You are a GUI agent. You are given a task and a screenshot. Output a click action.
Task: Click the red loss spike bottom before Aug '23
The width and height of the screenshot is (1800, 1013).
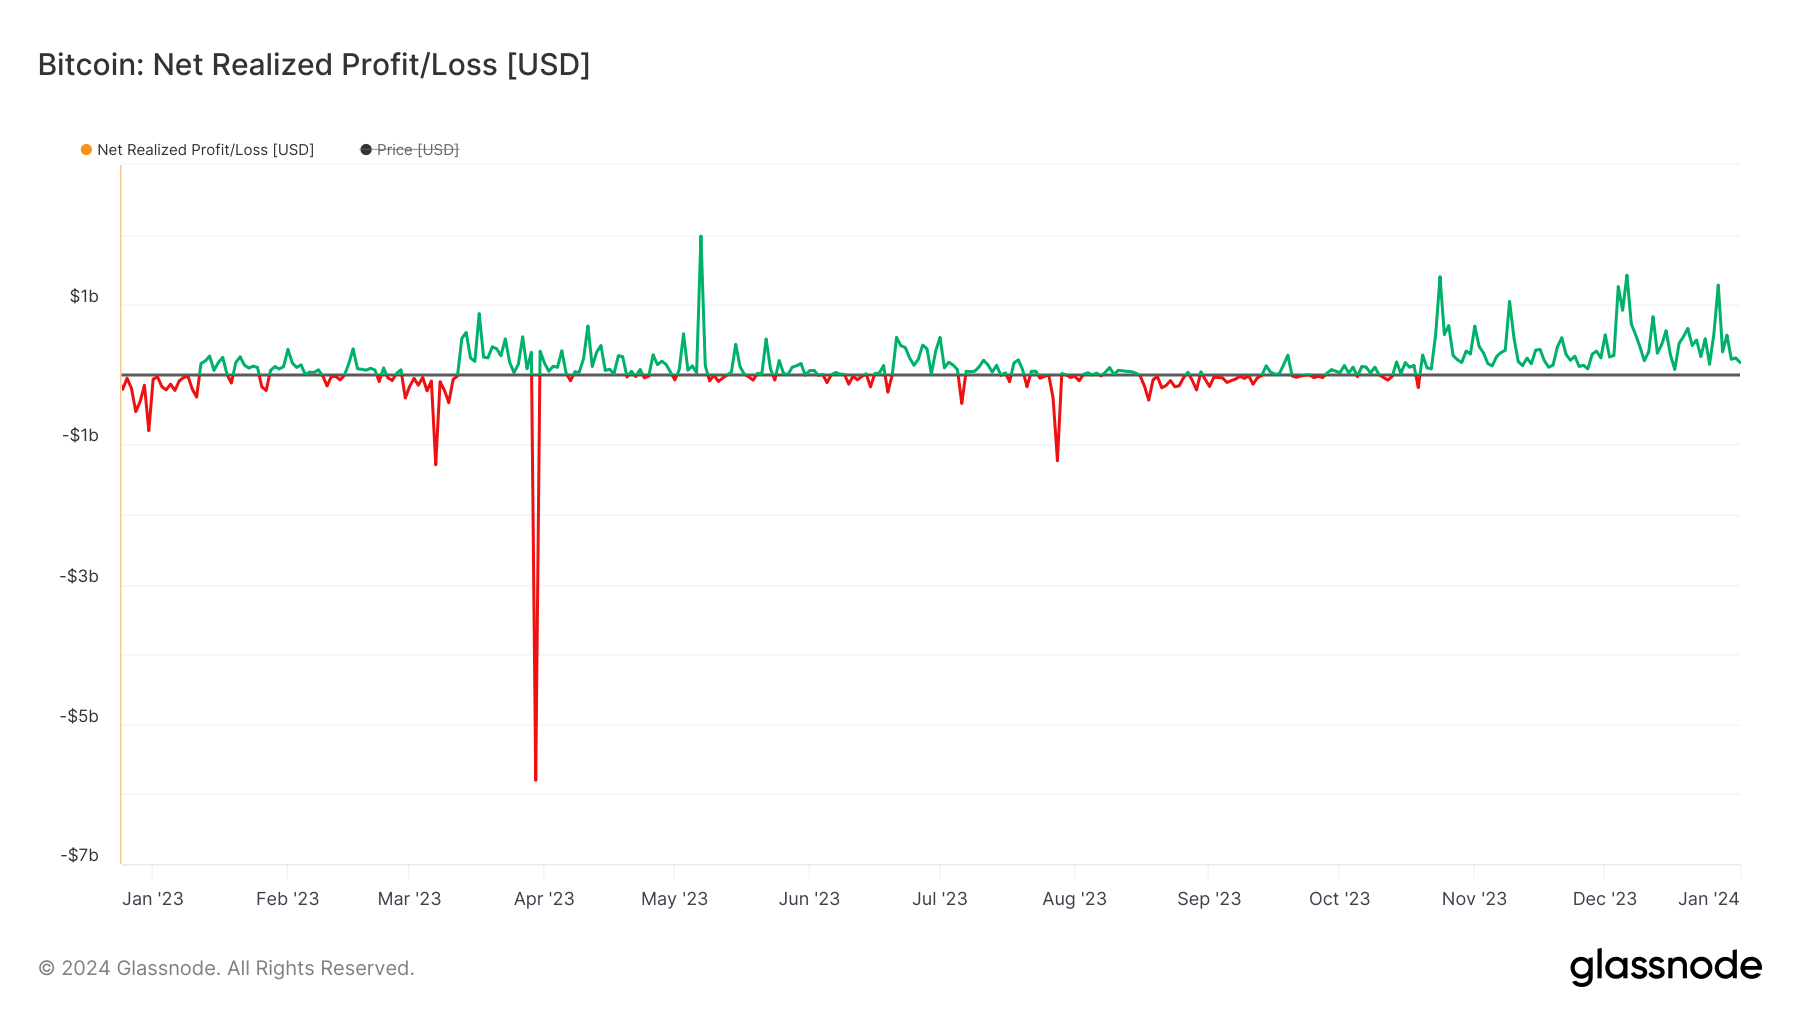click(x=1057, y=460)
